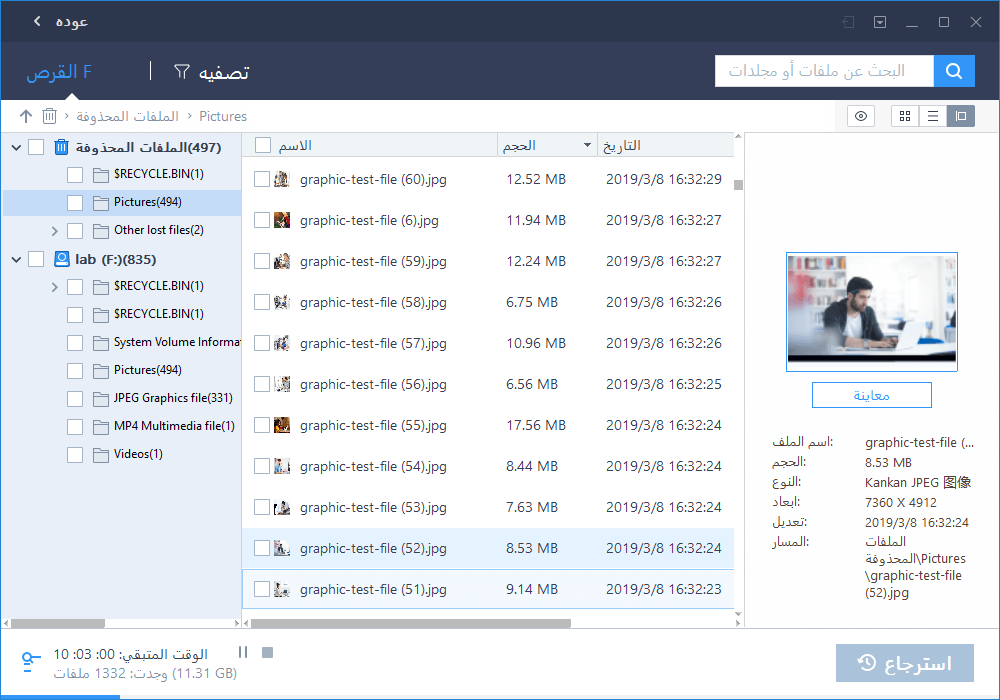Click in the file search input field
The width and height of the screenshot is (1000, 700).
[824, 71]
